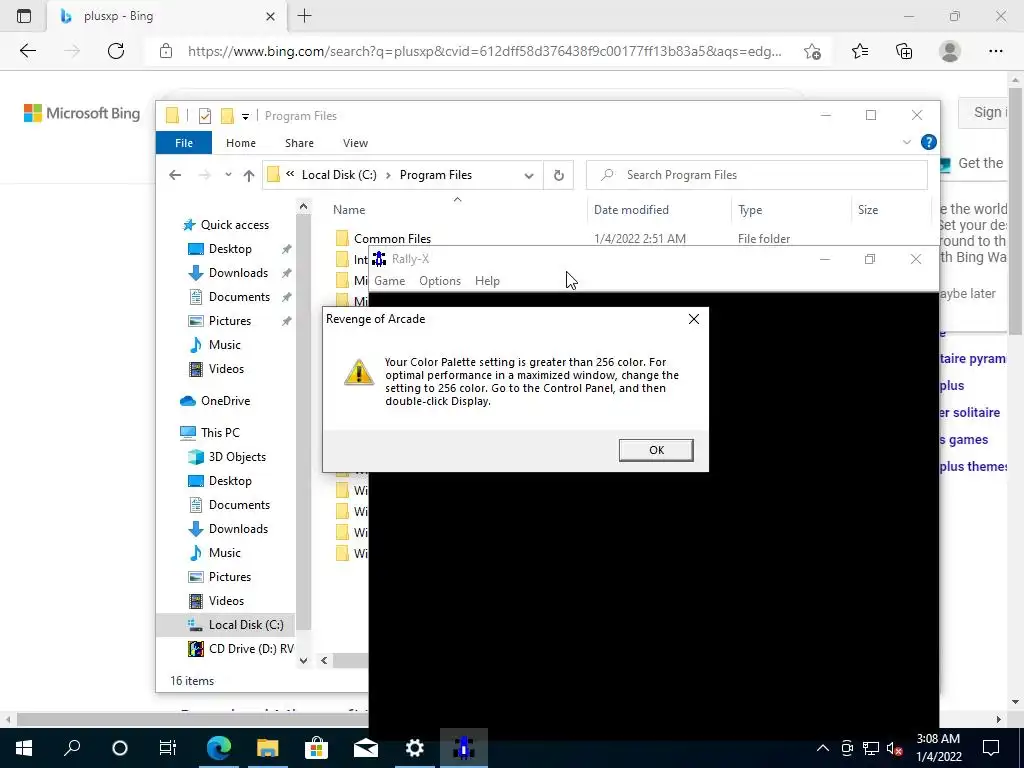Switch to Microsoft Edge on taskbar
This screenshot has height=768, width=1024.
tap(219, 748)
